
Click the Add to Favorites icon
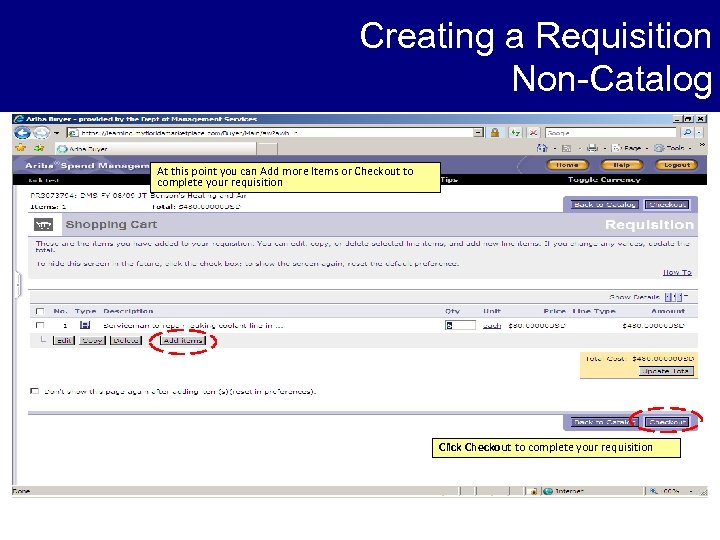coord(39,148)
